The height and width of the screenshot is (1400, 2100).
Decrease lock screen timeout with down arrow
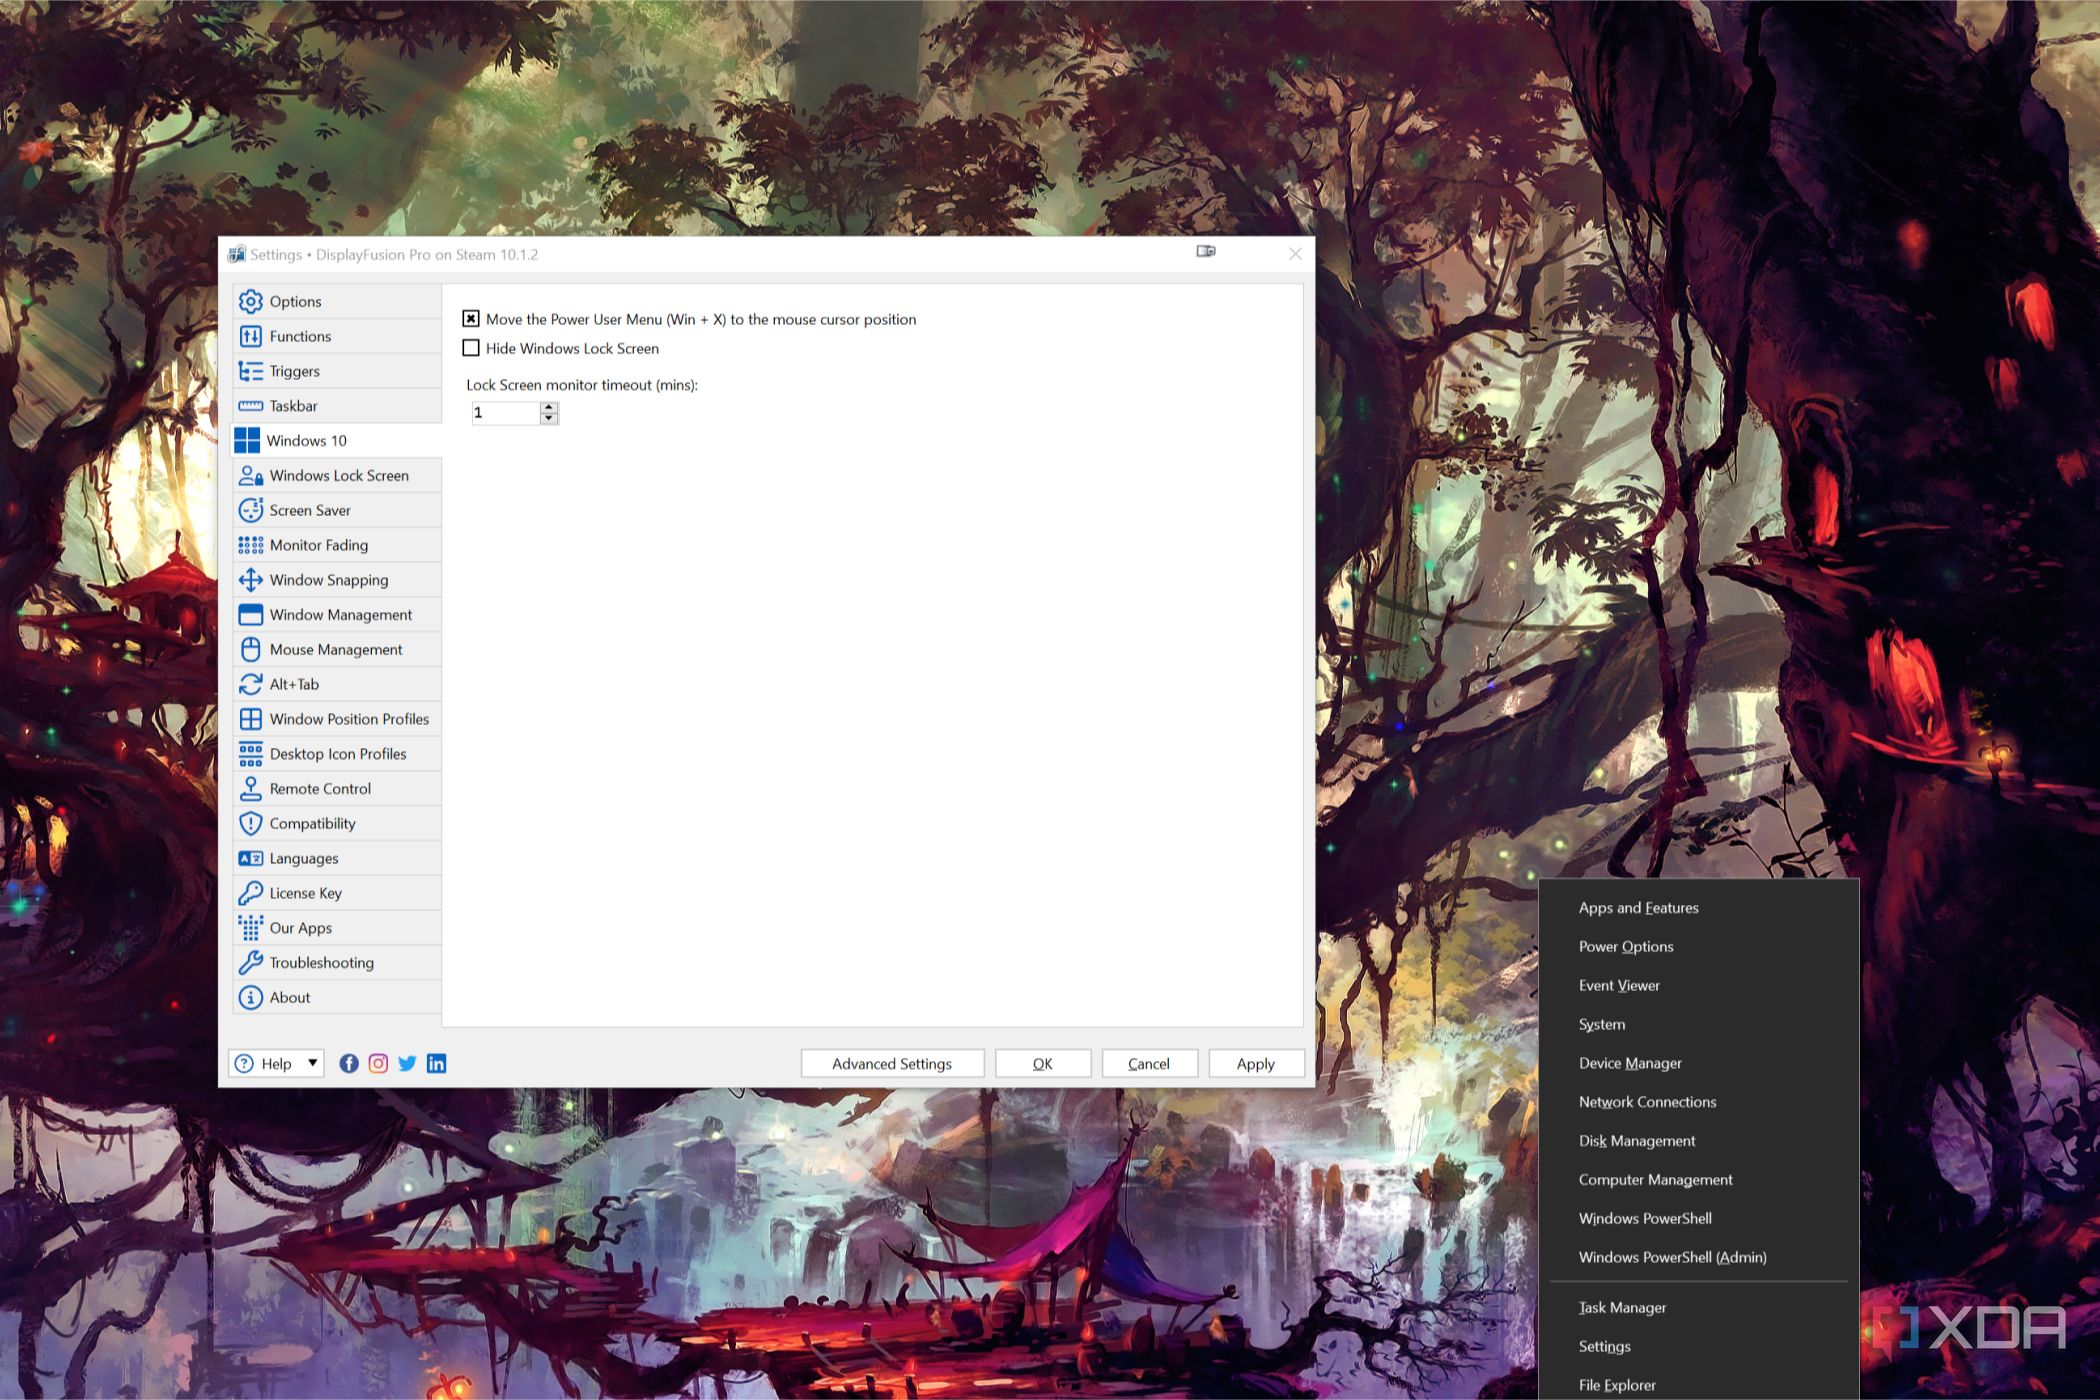tap(548, 418)
